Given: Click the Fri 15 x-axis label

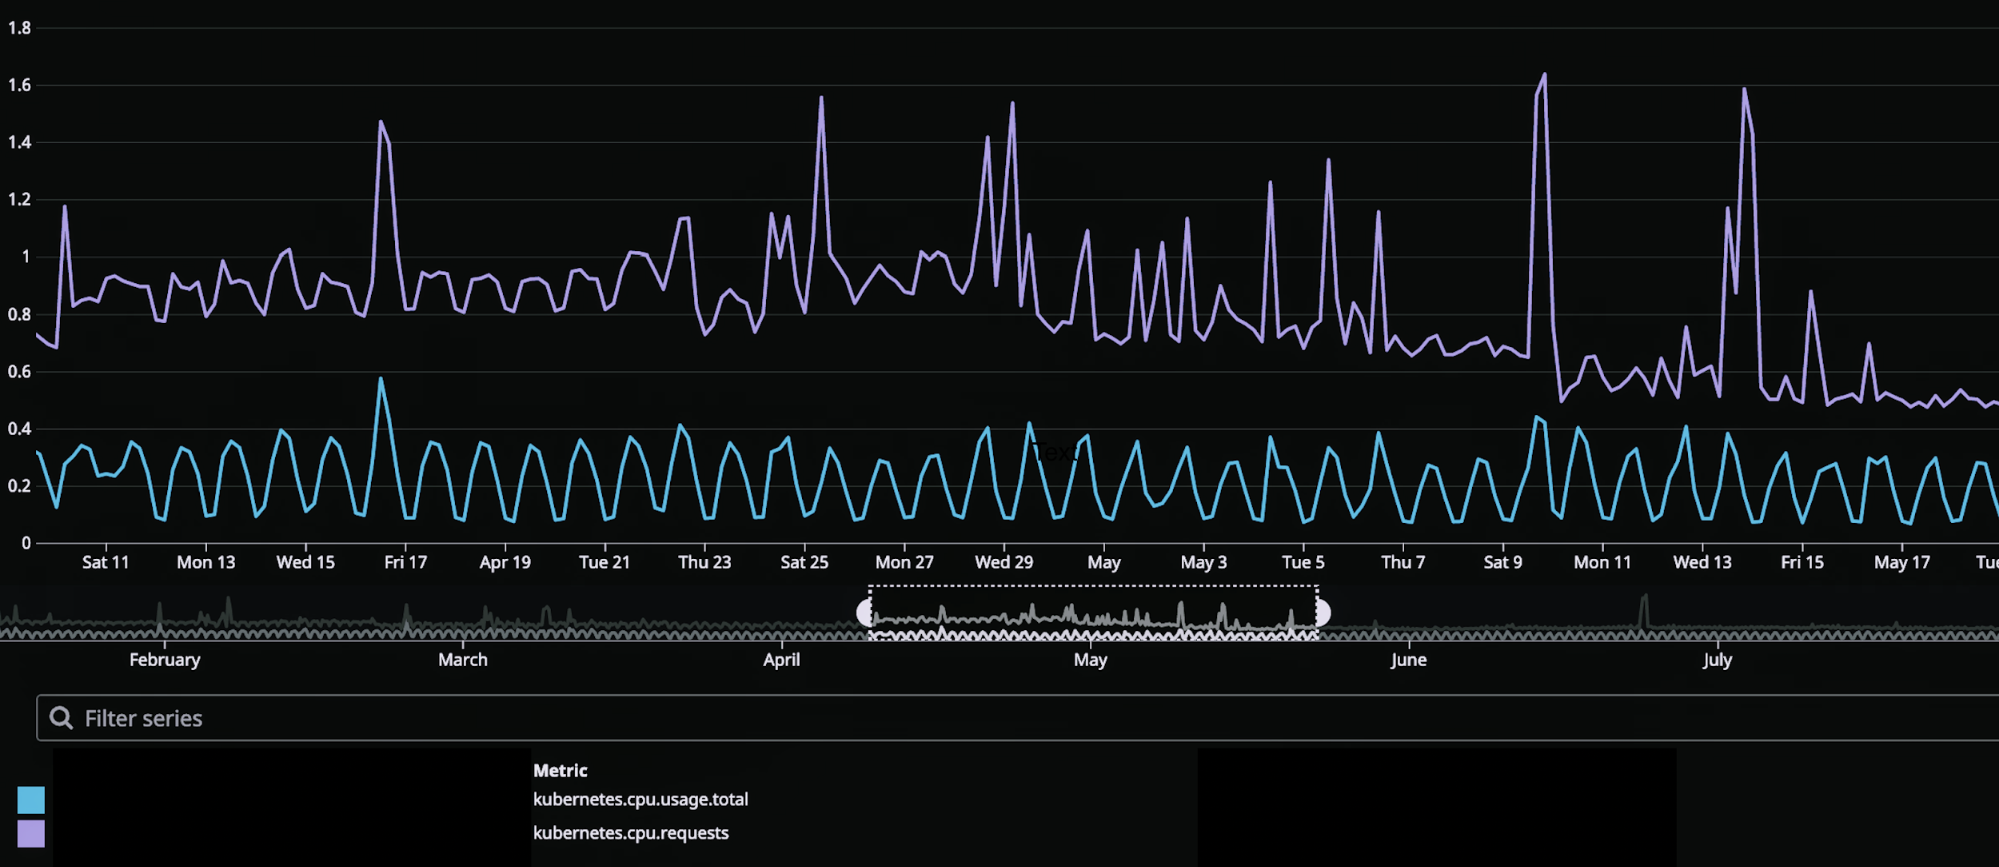Looking at the screenshot, I should coord(1802,562).
